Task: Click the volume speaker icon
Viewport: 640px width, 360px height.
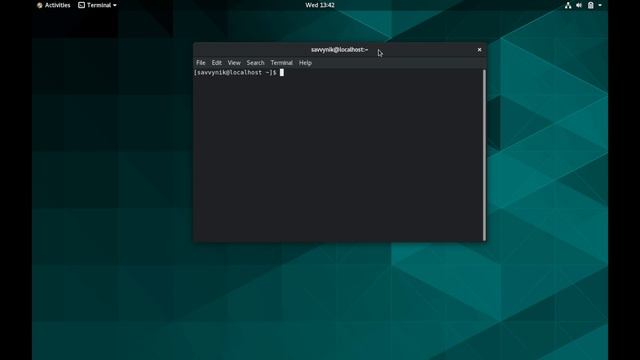Action: click(579, 5)
